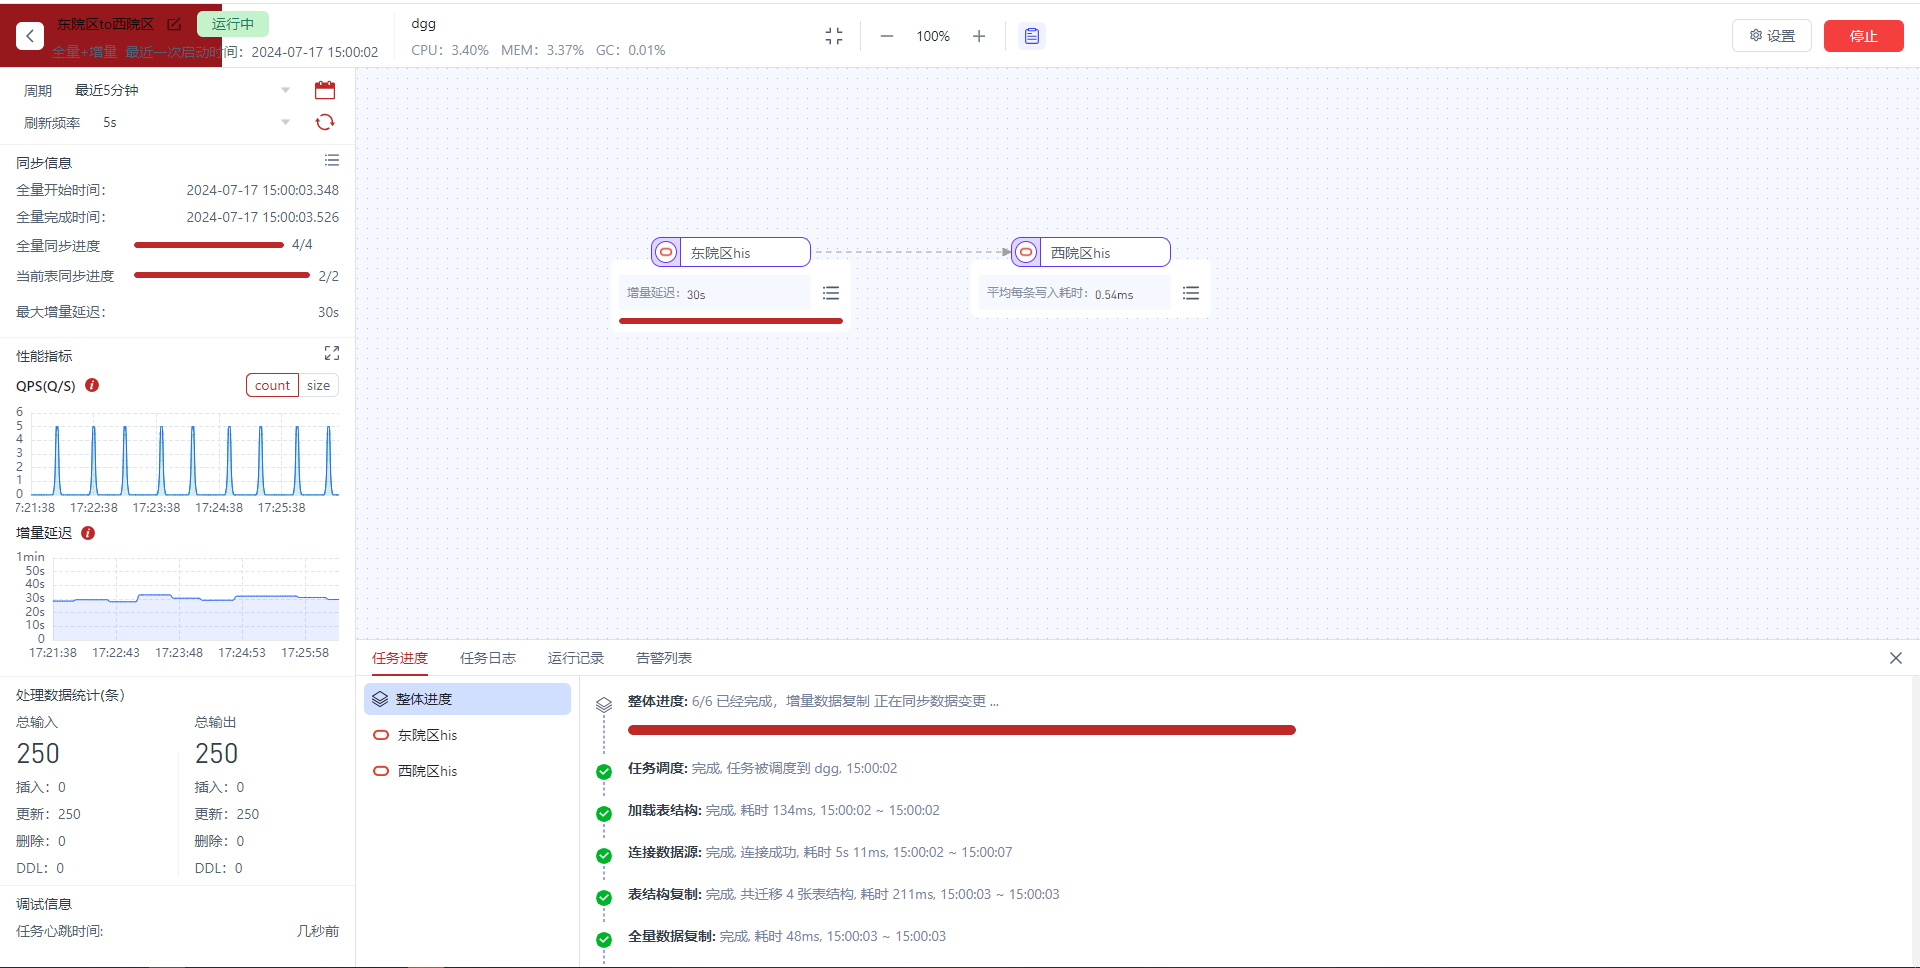This screenshot has height=968, width=1920.
Task: Click the edit task name pencil icon
Action: point(174,24)
